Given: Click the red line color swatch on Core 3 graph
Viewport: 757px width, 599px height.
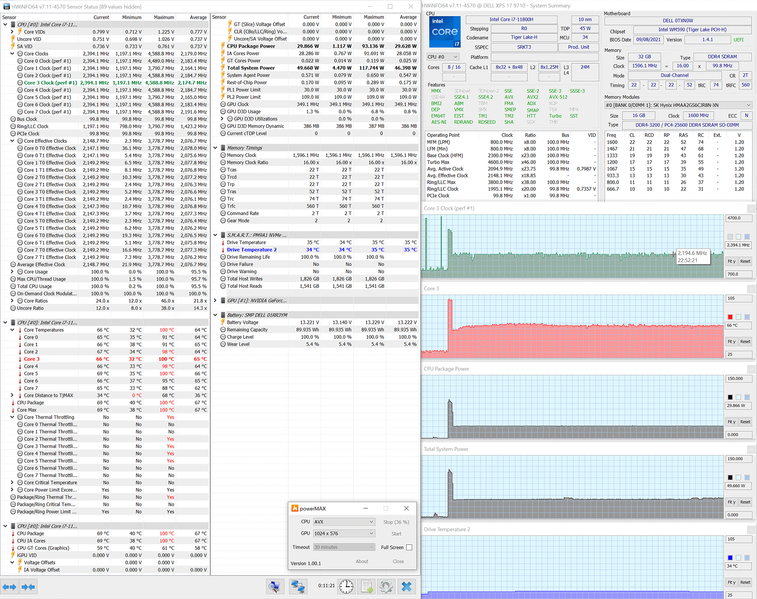Looking at the screenshot, I should click(730, 317).
